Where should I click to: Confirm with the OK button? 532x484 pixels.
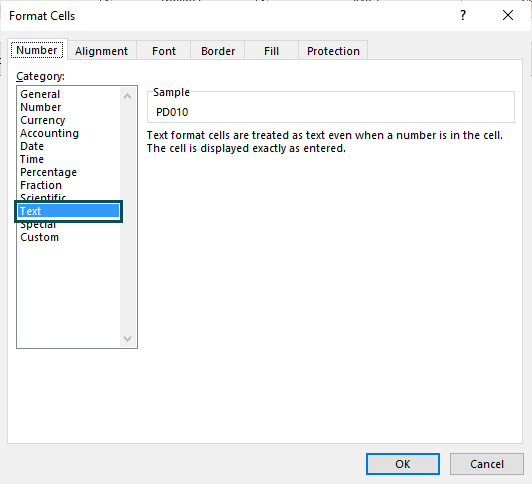coord(403,464)
